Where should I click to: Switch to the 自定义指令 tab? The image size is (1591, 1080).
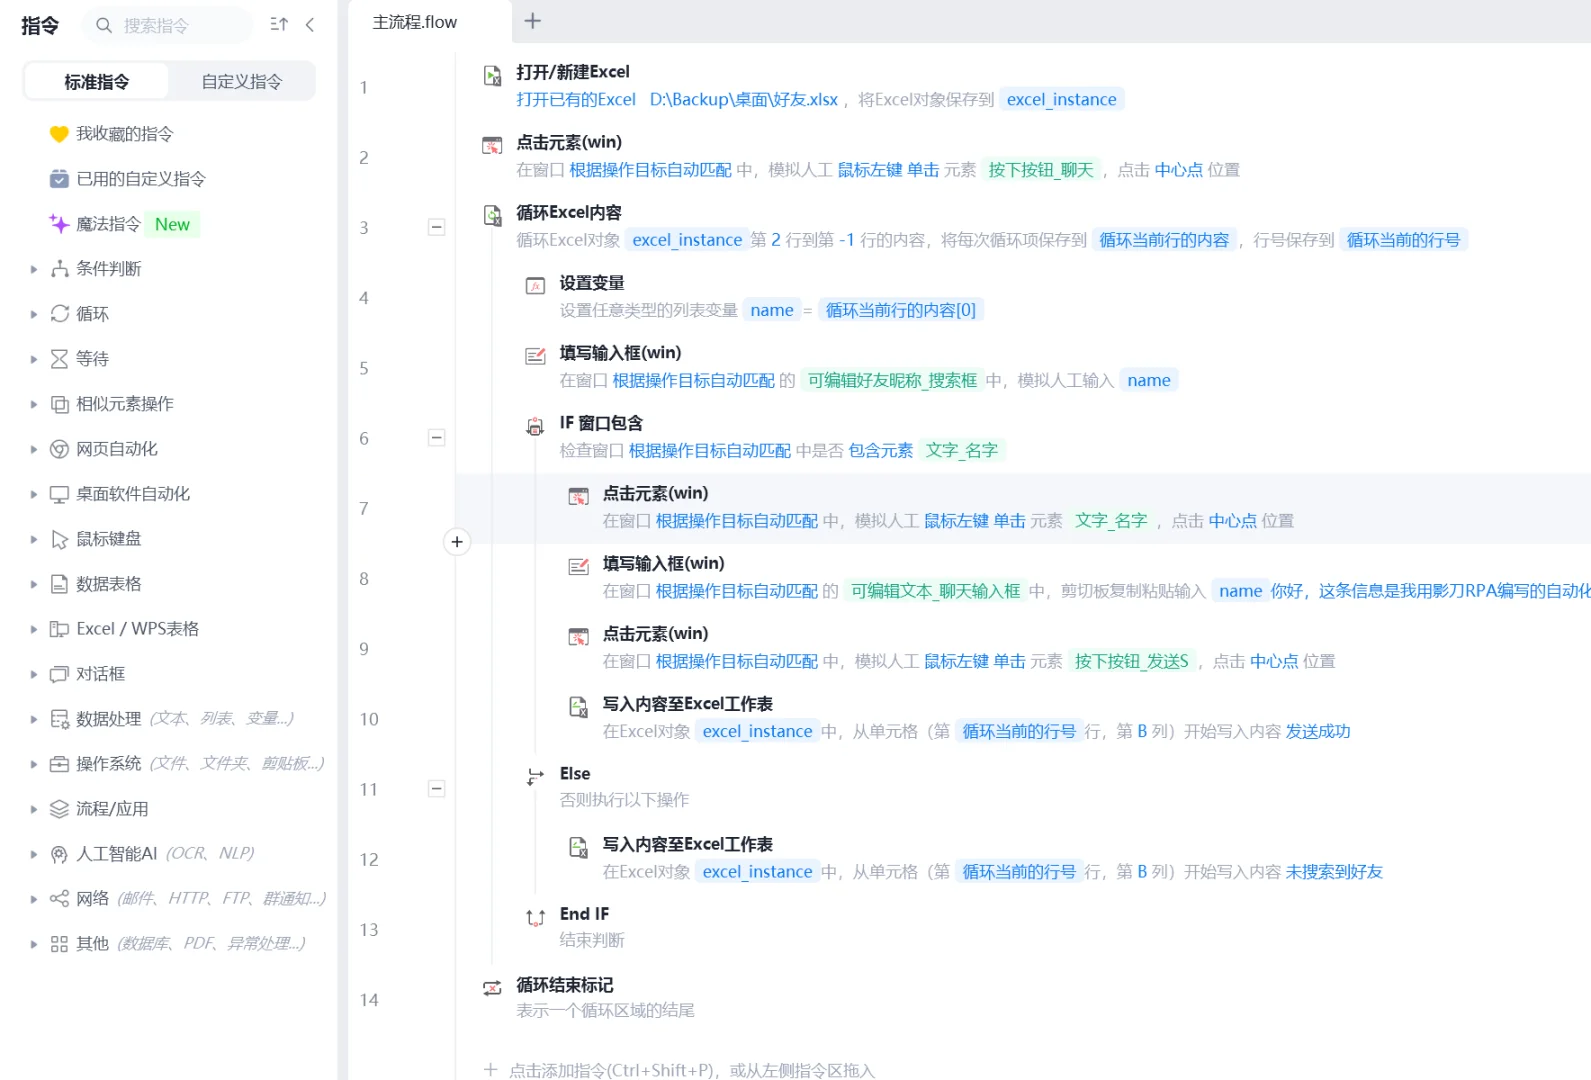pyautogui.click(x=242, y=82)
